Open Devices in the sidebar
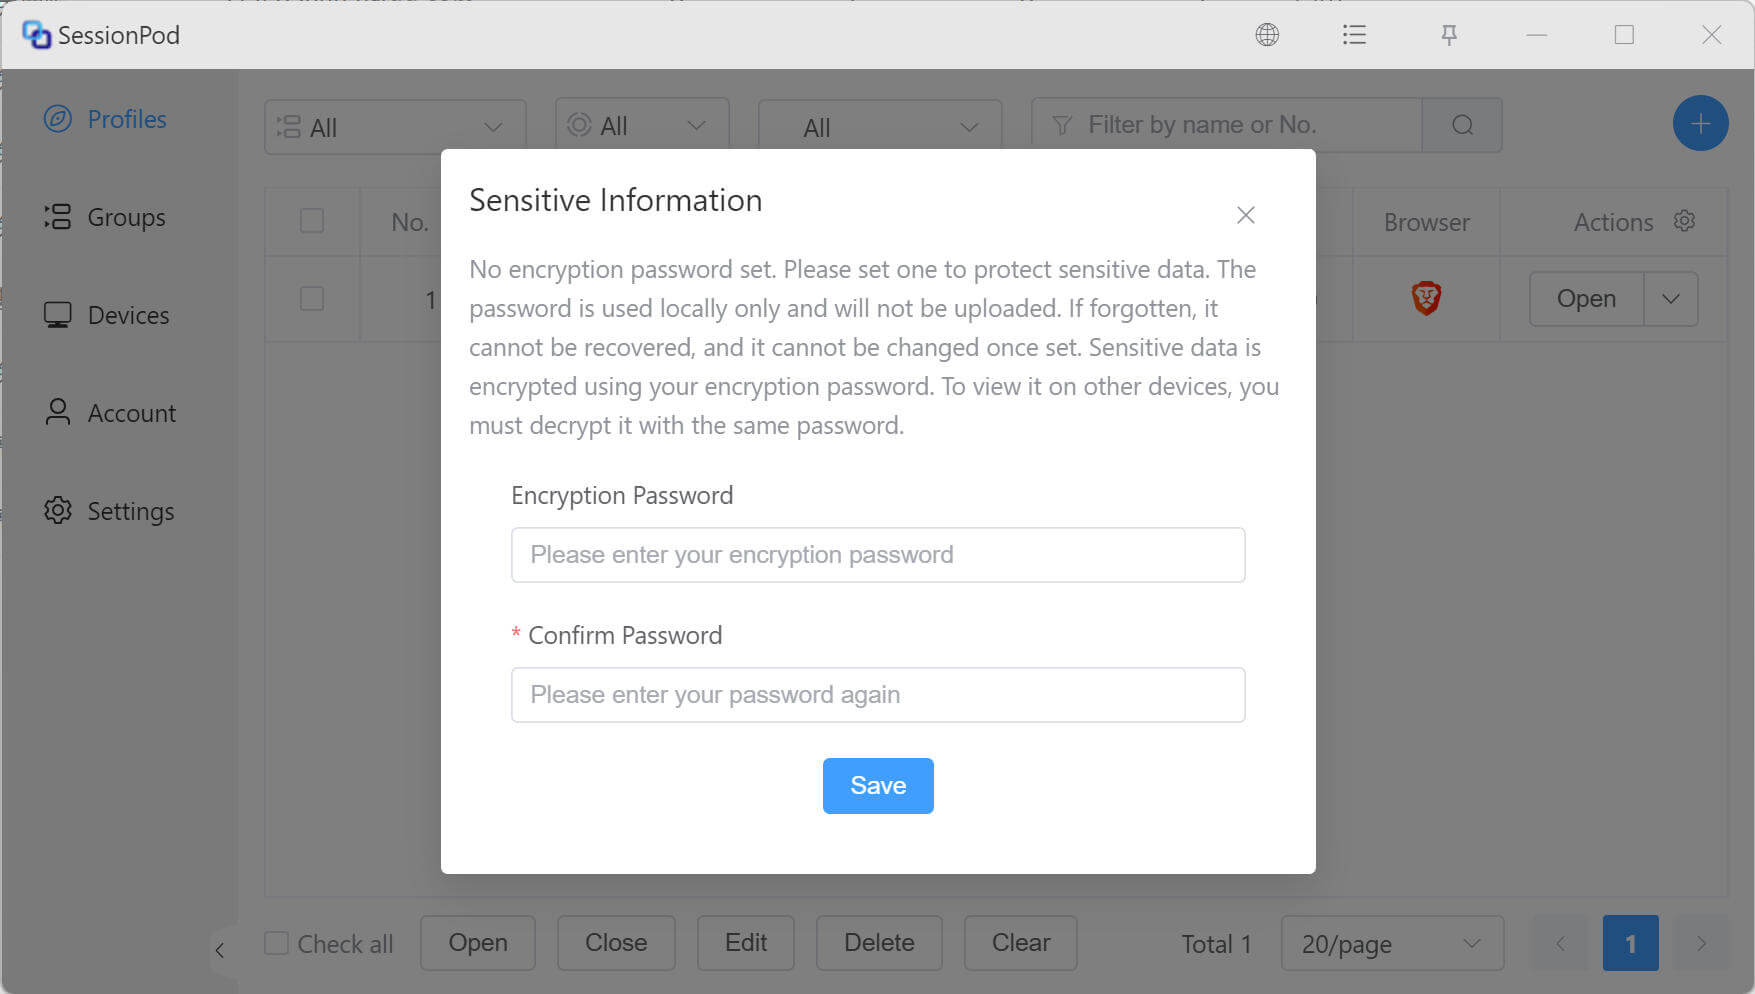This screenshot has width=1755, height=994. pos(107,315)
